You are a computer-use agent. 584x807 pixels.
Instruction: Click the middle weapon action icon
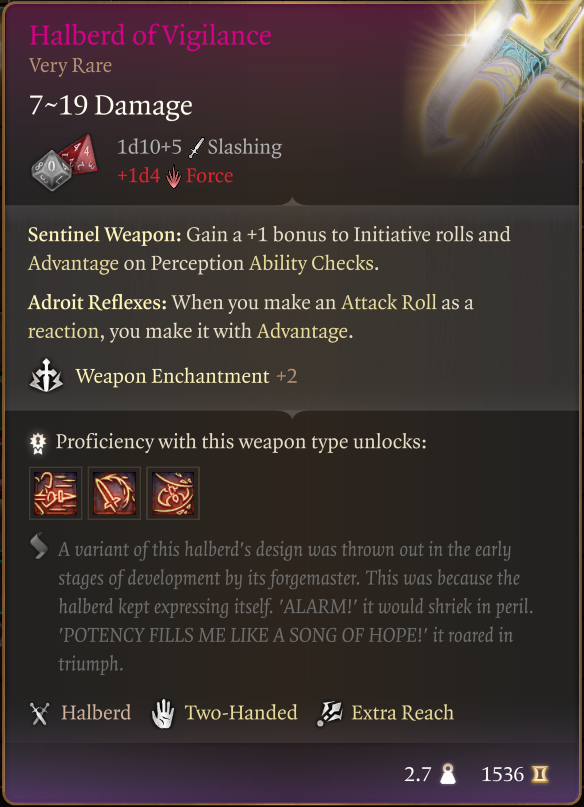(114, 493)
